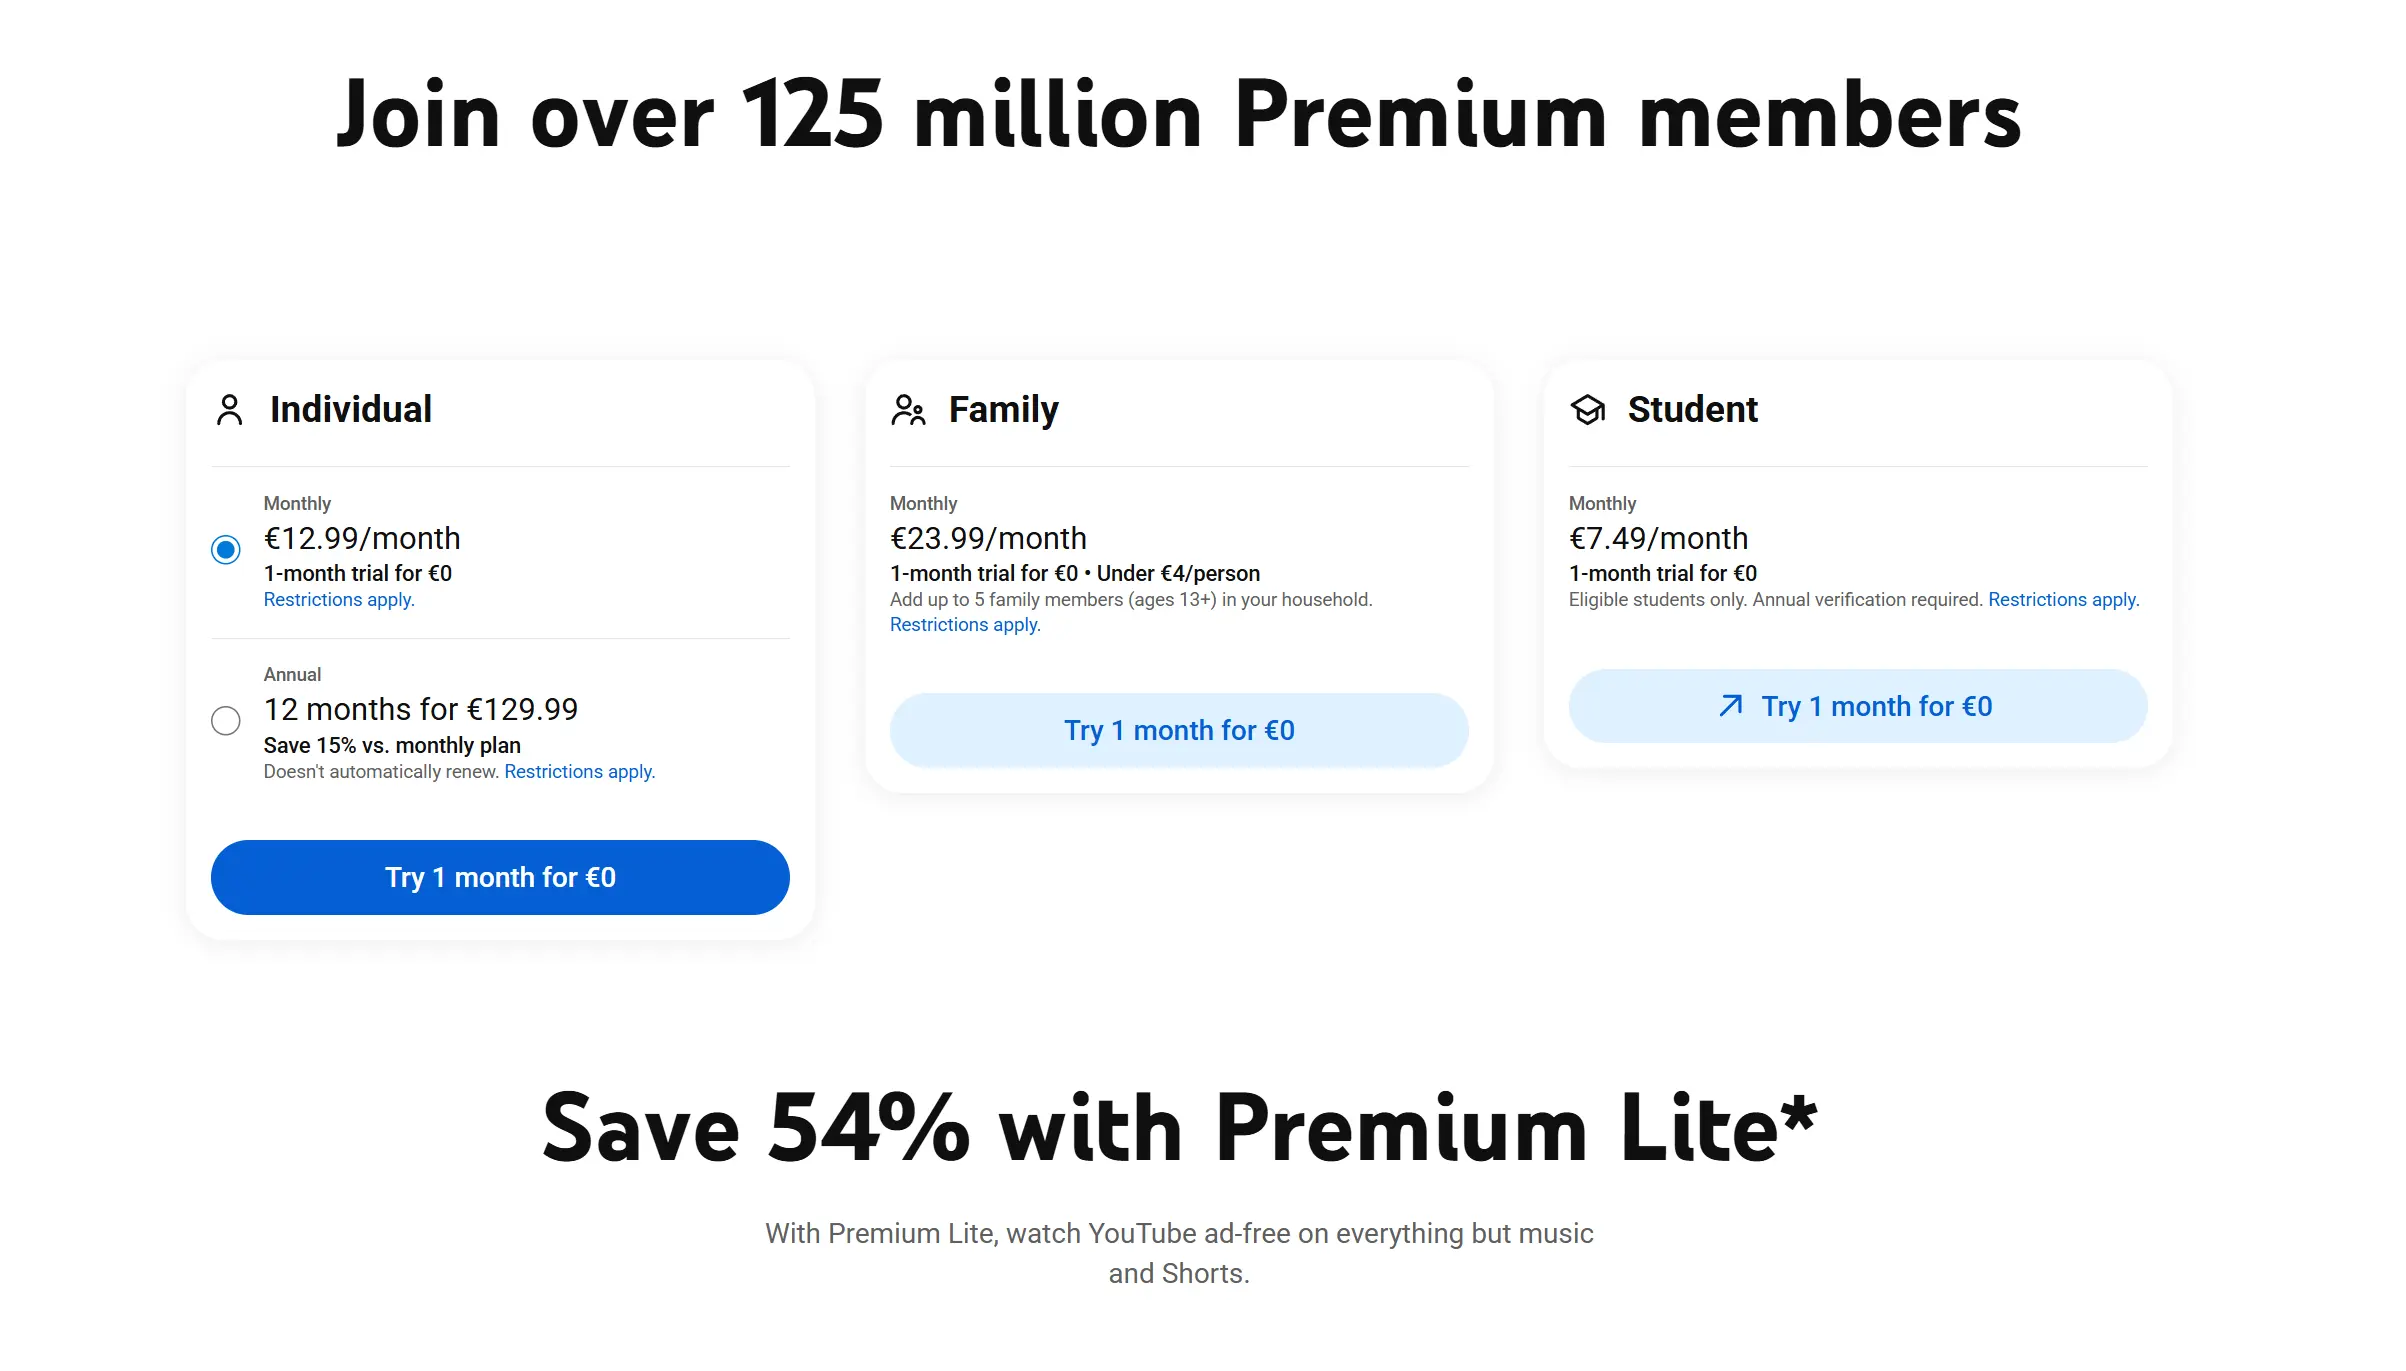Select the Annual plan radio button
Image resolution: width=2406 pixels, height=1371 pixels.
pyautogui.click(x=226, y=721)
